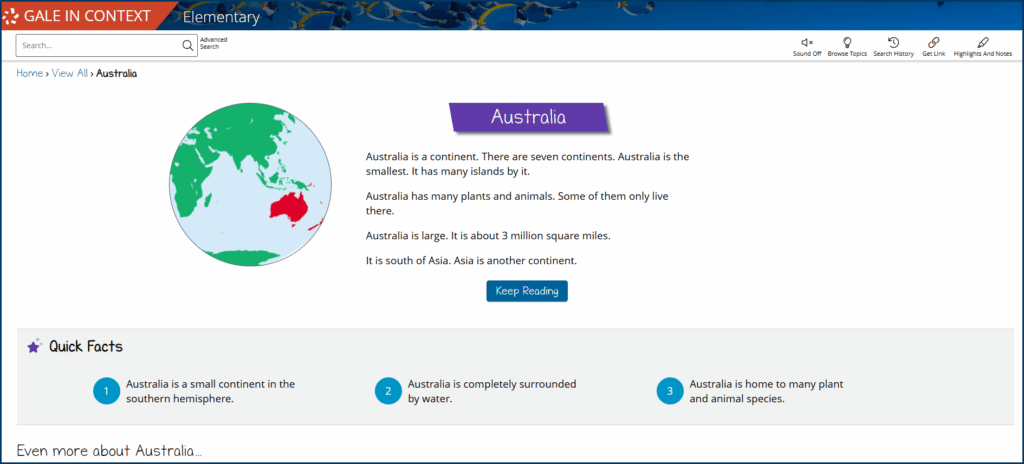Viewport: 1024px width, 464px height.
Task: Click the search magnifier icon
Action: tap(187, 46)
